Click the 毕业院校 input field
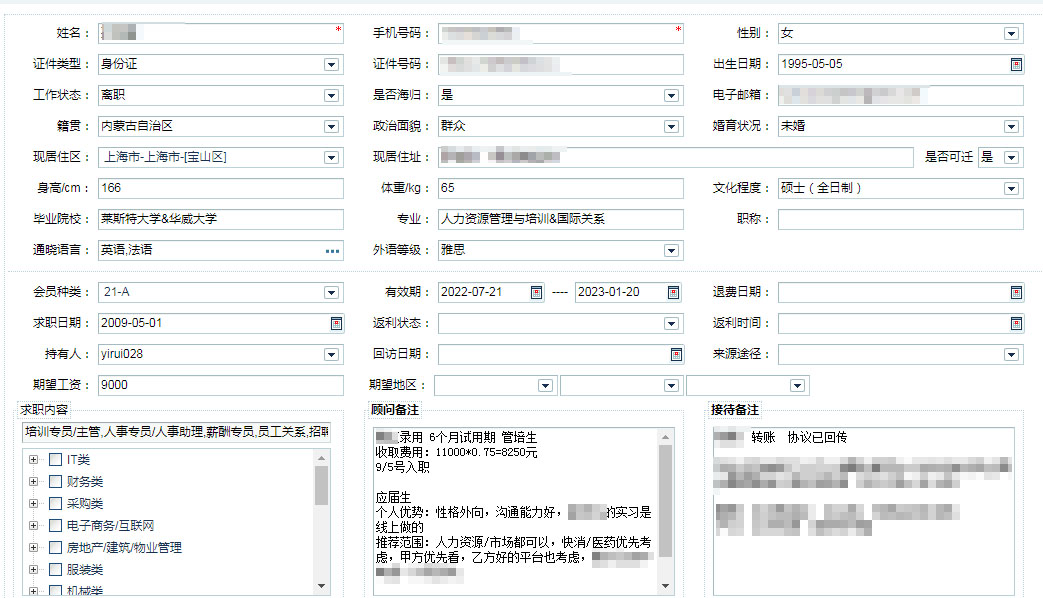1043x598 pixels. (221, 219)
